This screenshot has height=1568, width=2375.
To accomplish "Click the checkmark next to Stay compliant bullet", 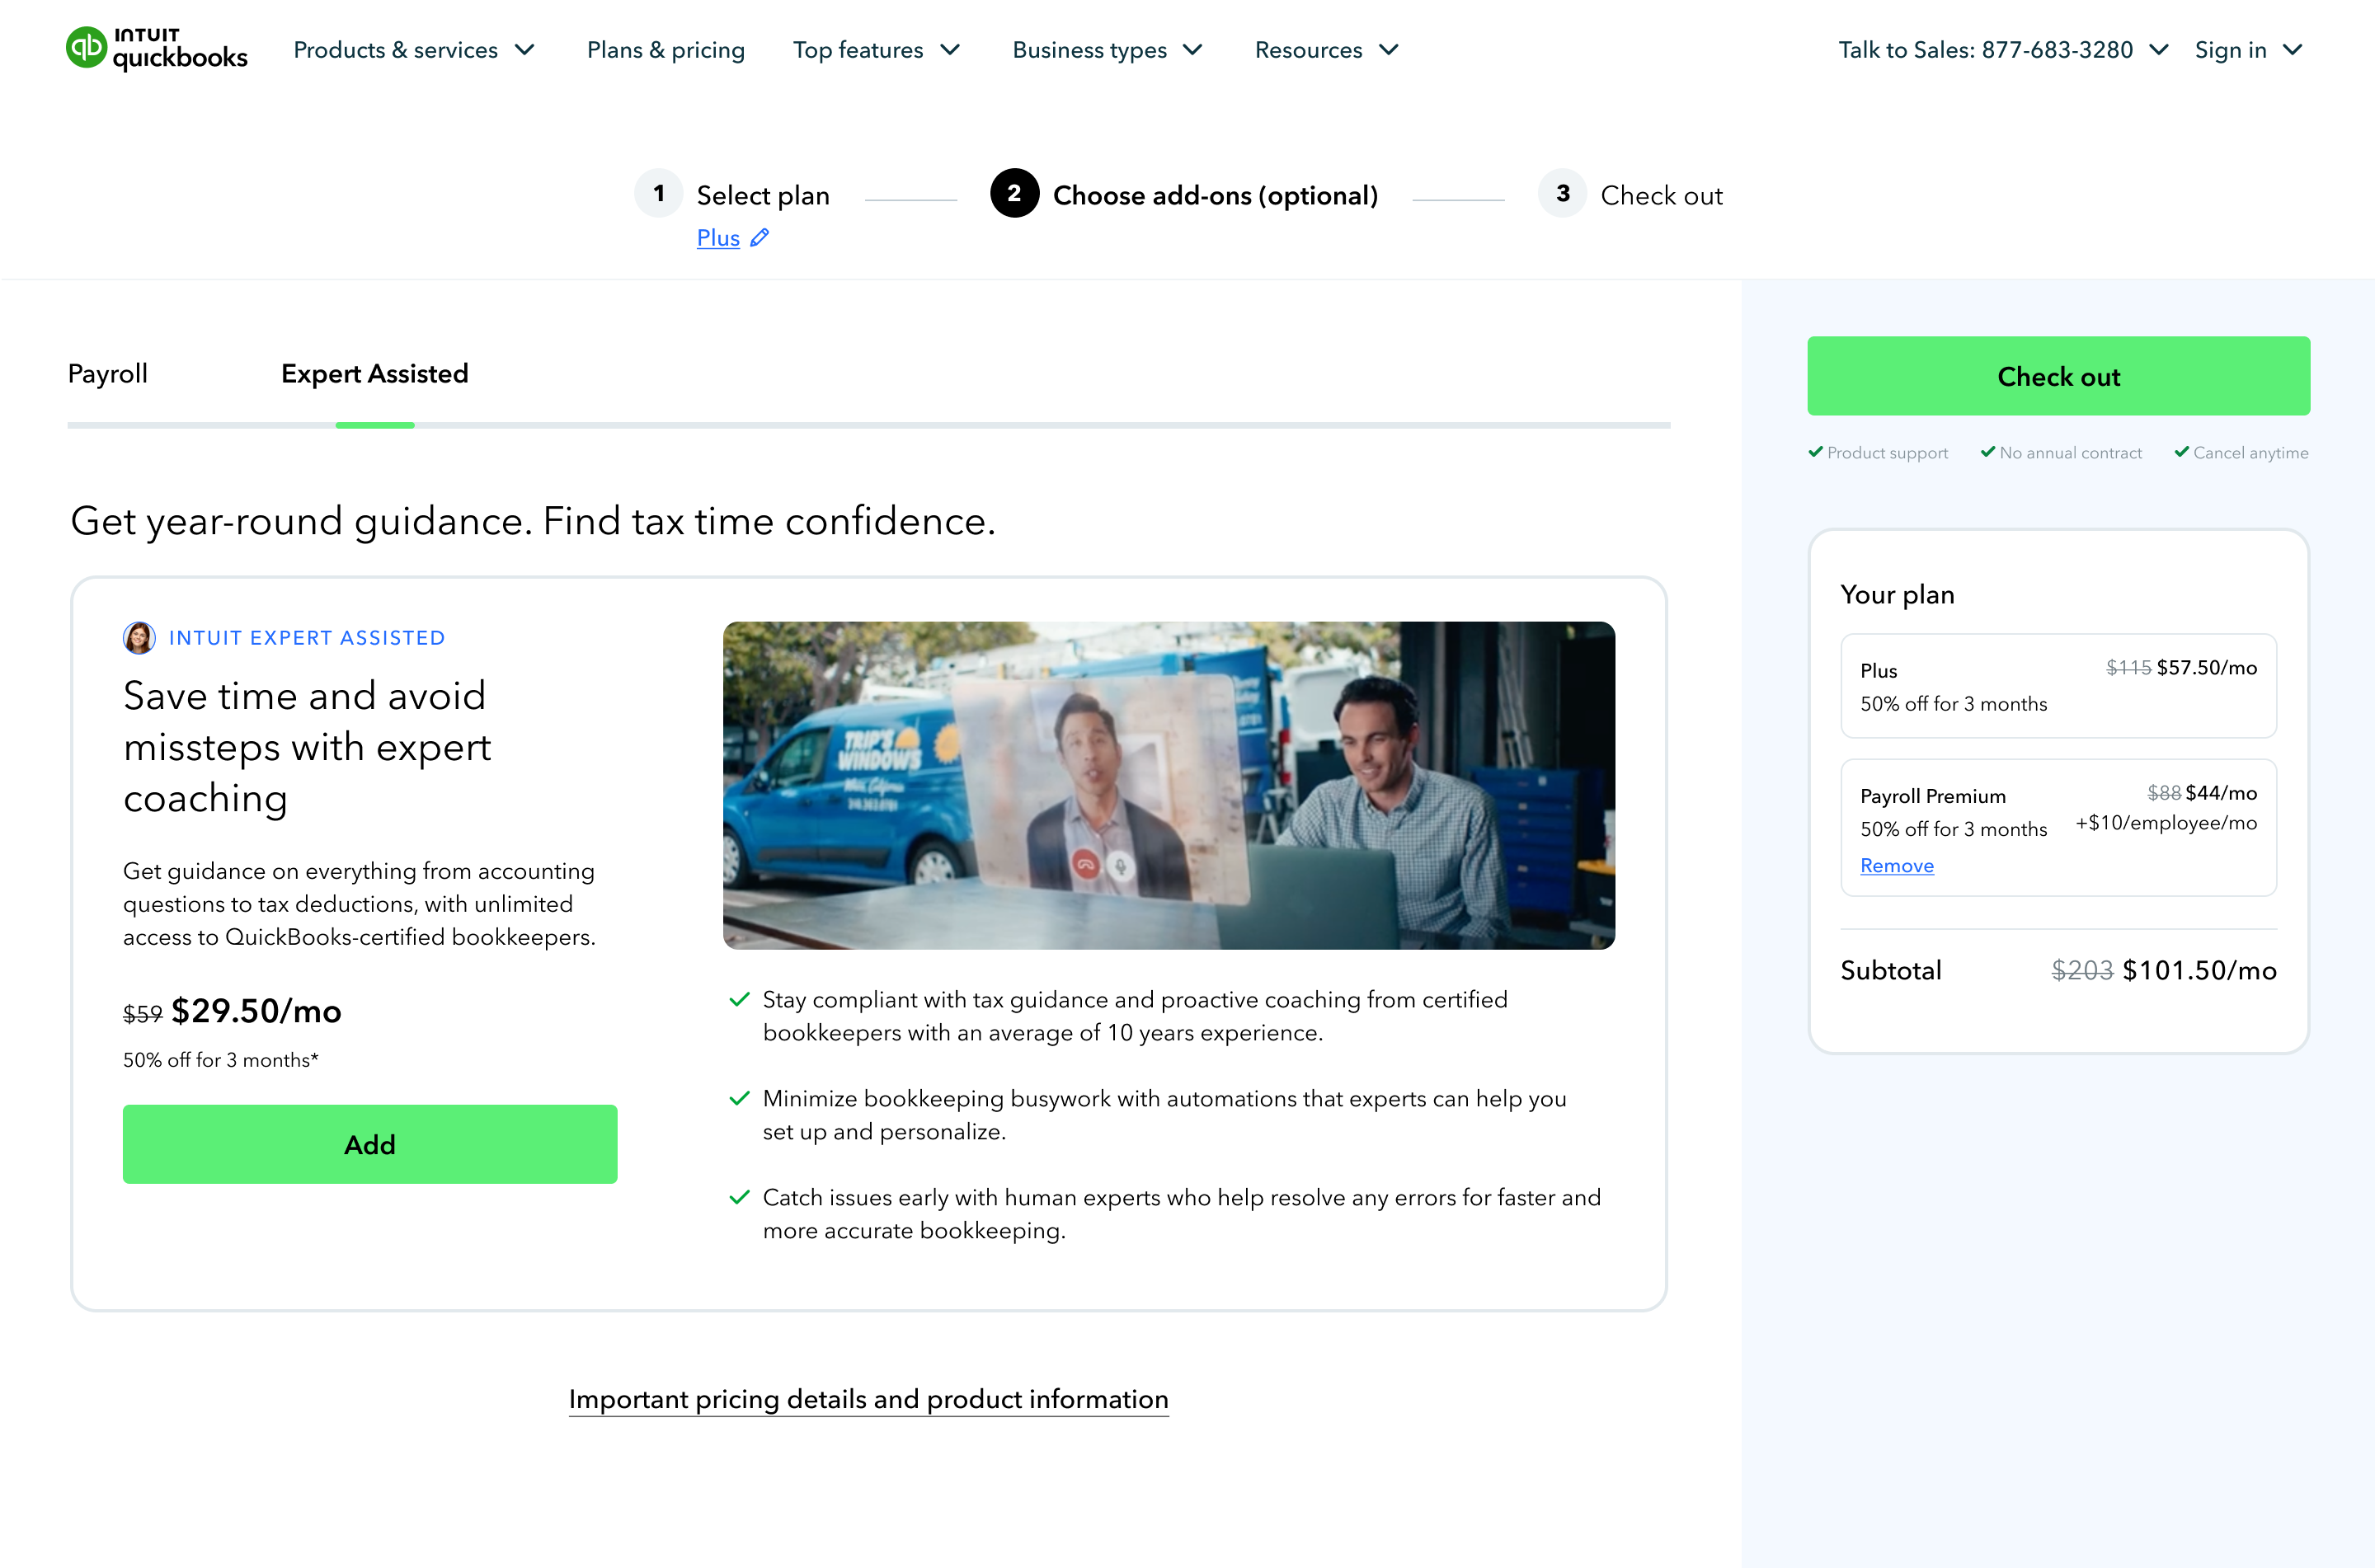I will [x=740, y=999].
